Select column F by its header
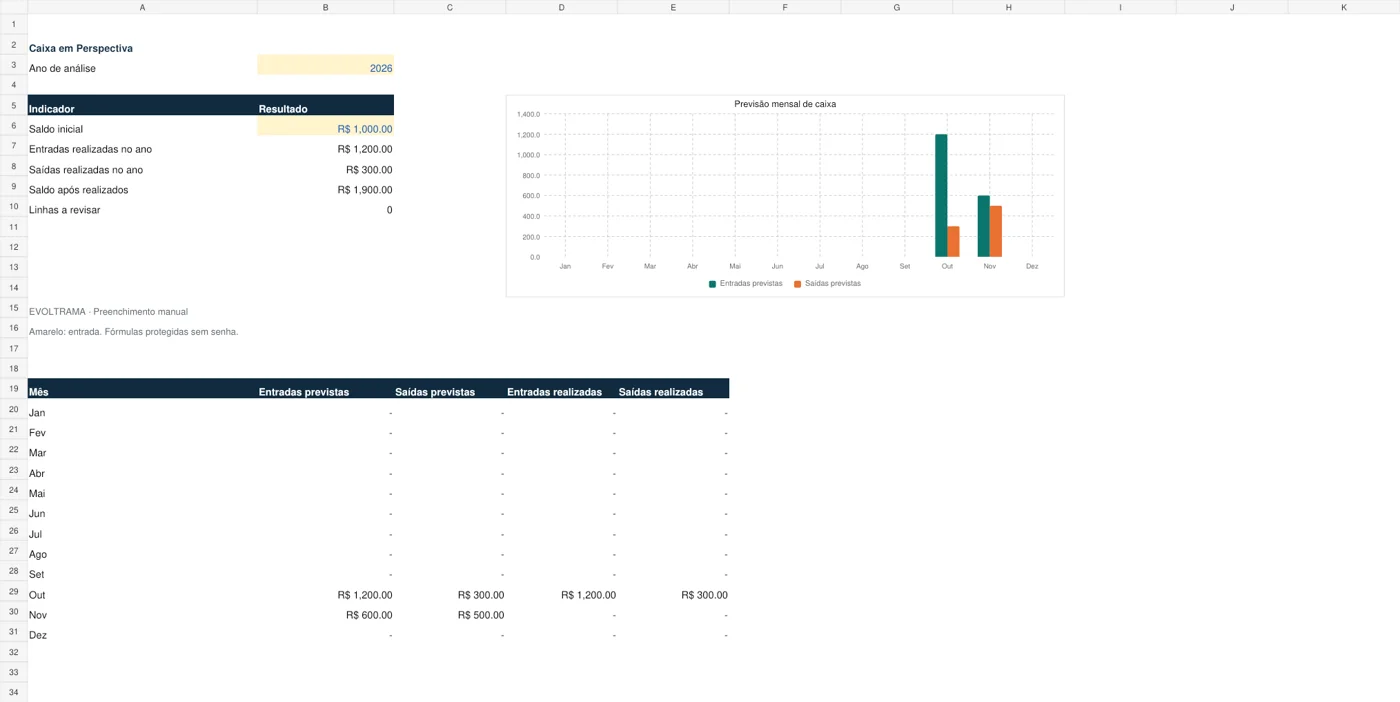The image size is (1400, 702). tap(785, 7)
